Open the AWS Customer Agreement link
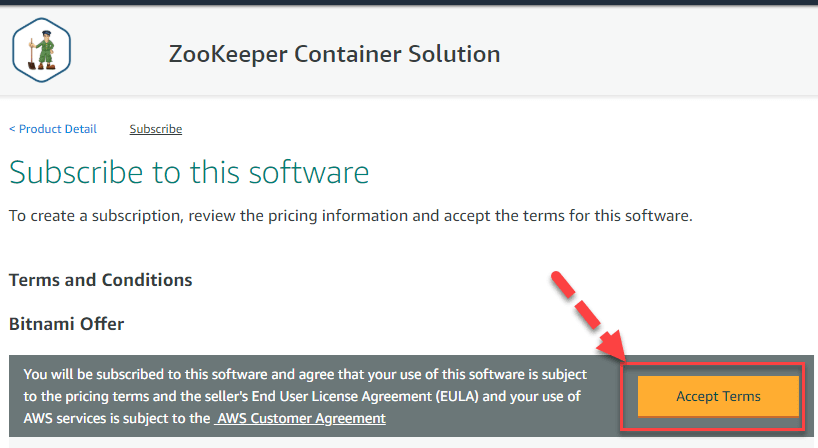818x448 pixels. tap(301, 418)
